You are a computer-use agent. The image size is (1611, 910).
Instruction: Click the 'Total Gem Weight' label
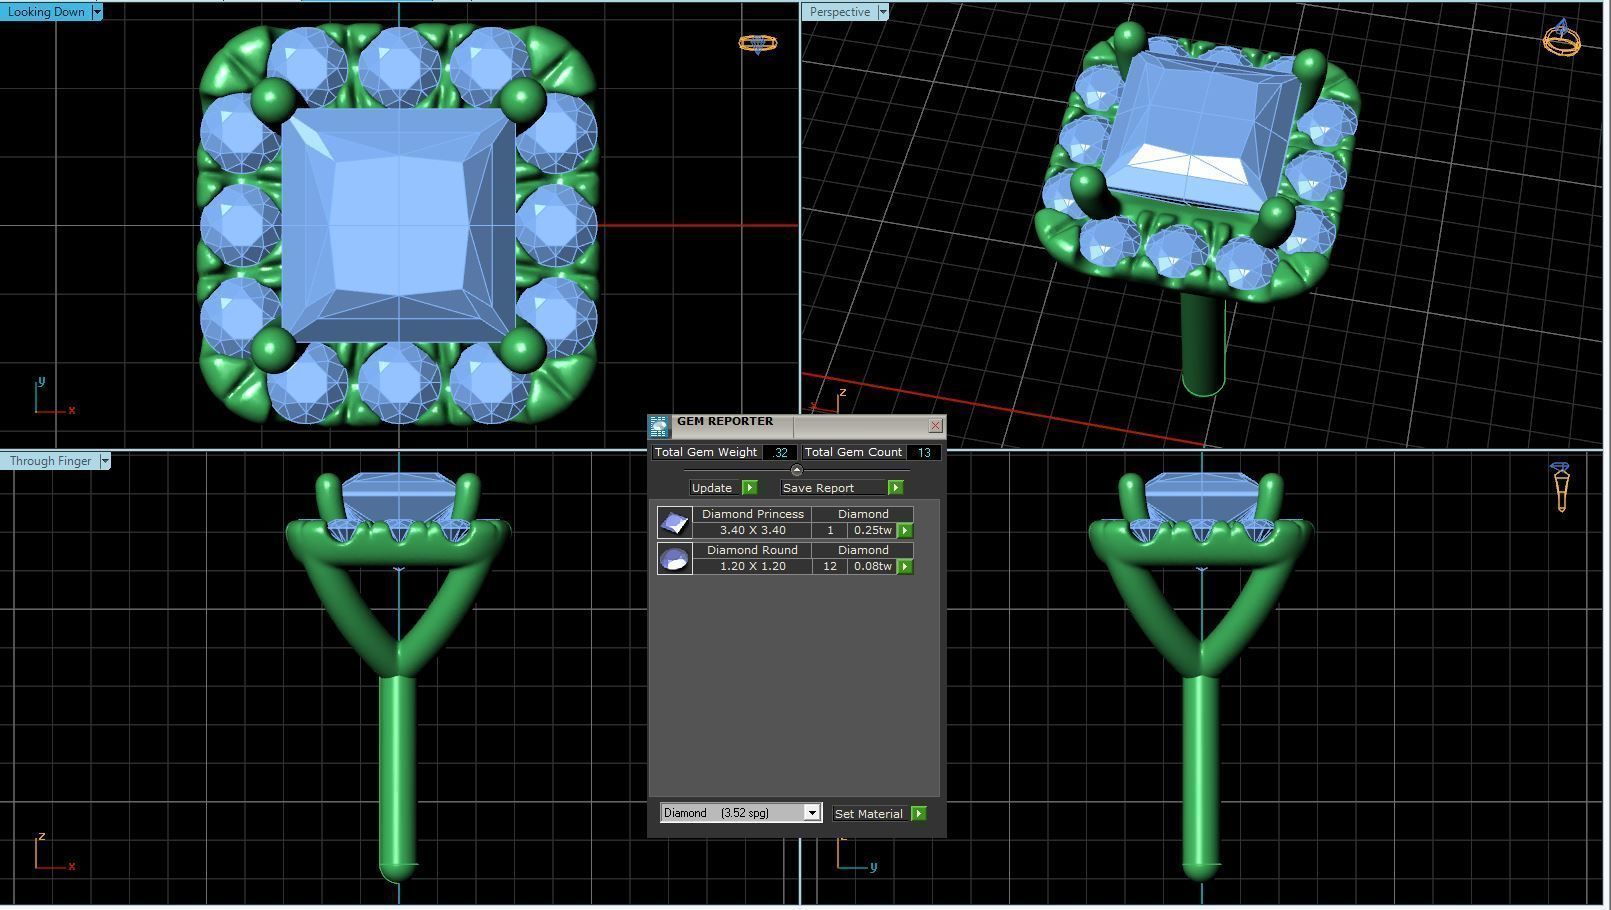706,453
